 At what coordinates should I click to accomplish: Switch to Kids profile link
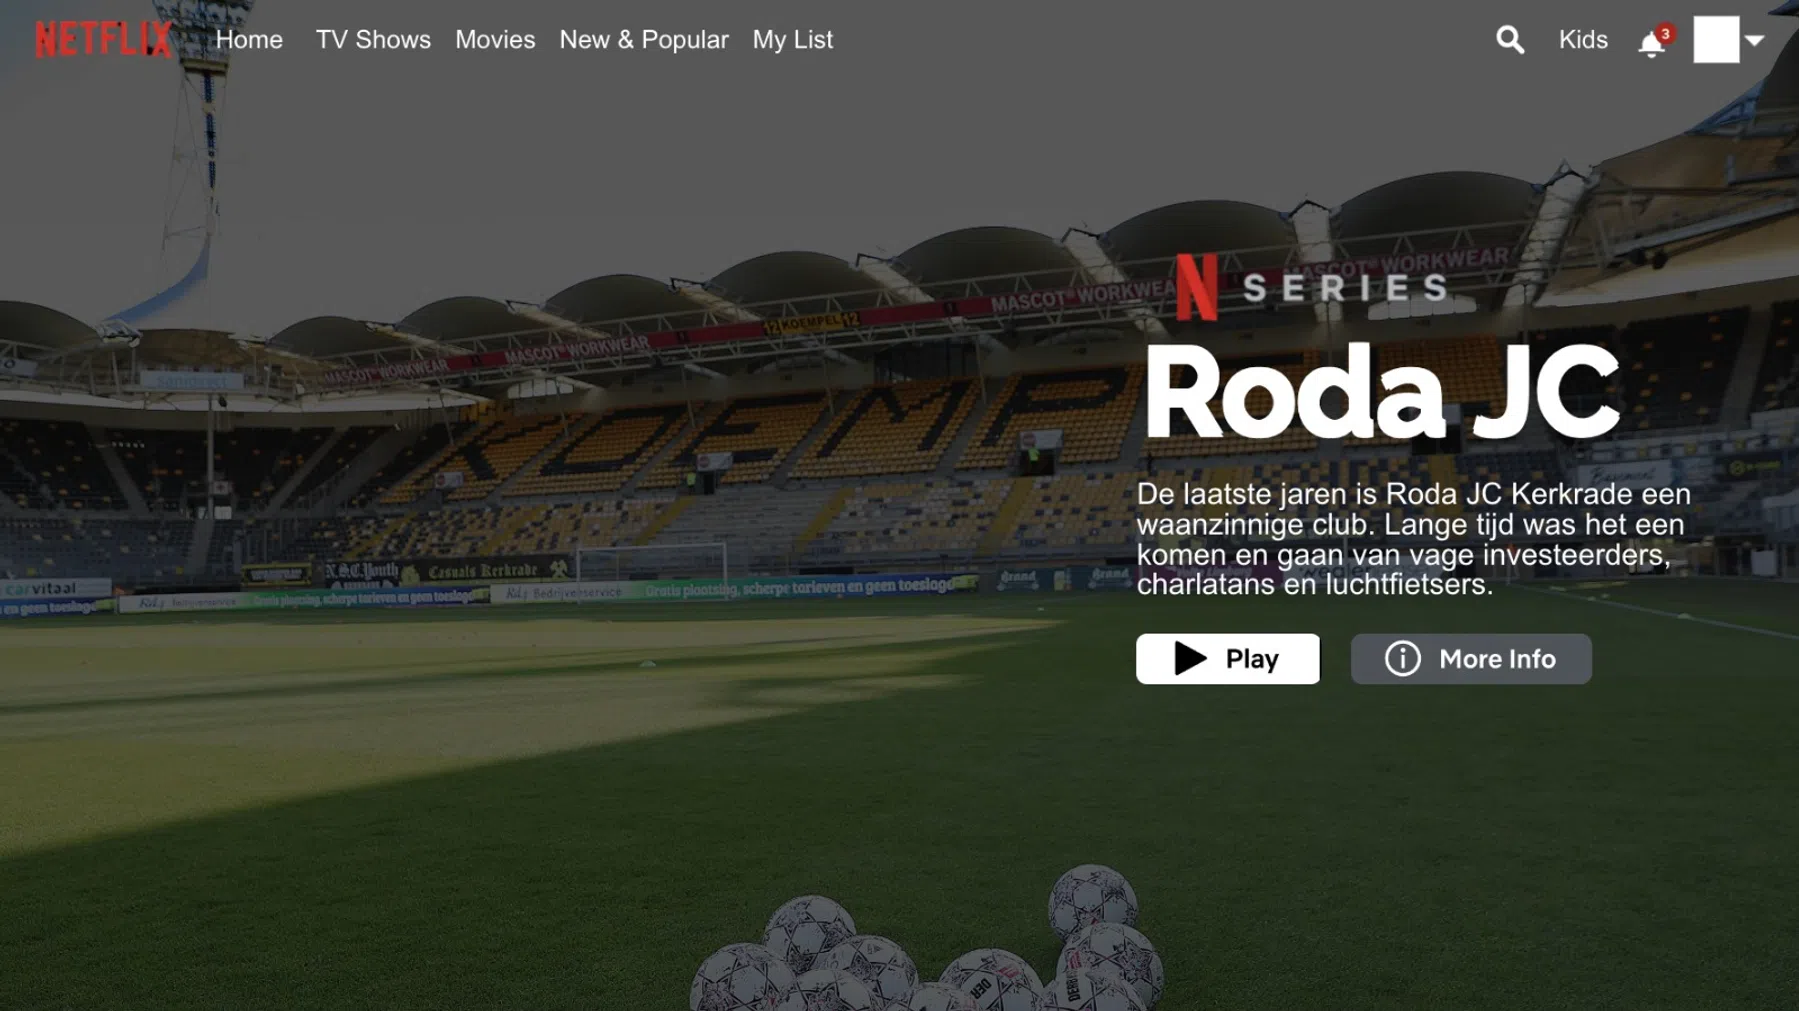tap(1583, 40)
